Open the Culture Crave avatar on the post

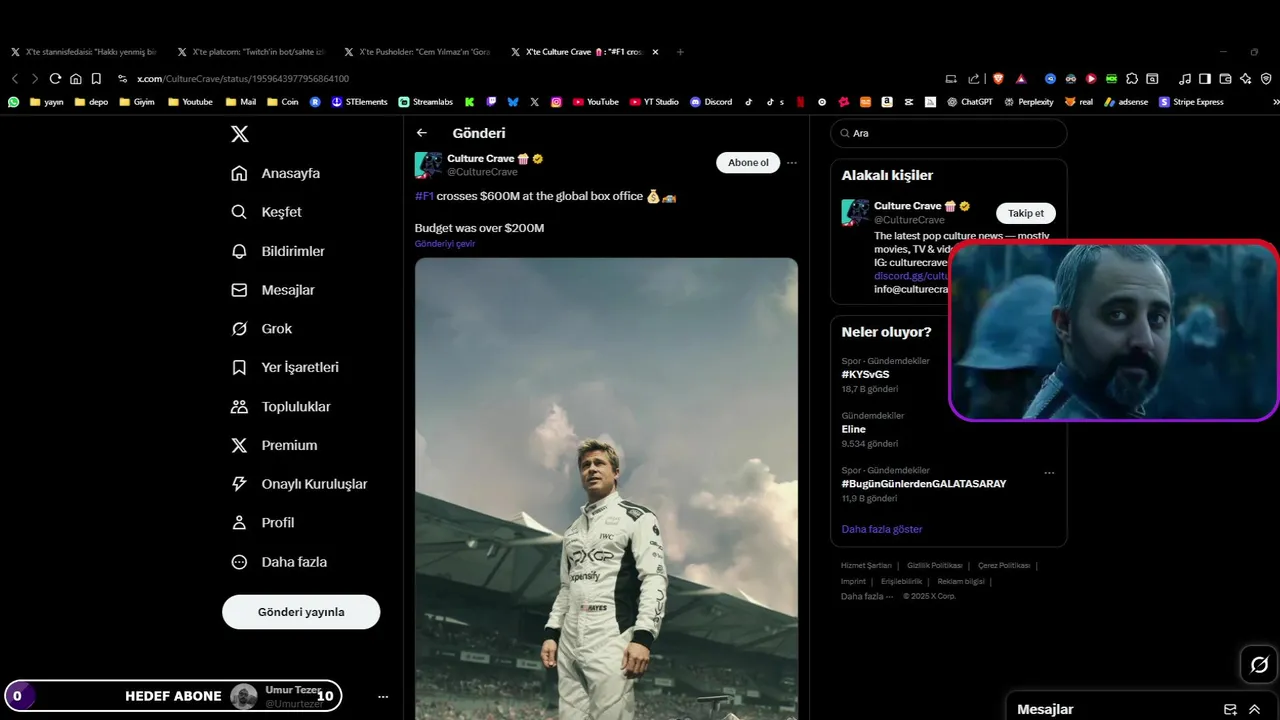(428, 165)
